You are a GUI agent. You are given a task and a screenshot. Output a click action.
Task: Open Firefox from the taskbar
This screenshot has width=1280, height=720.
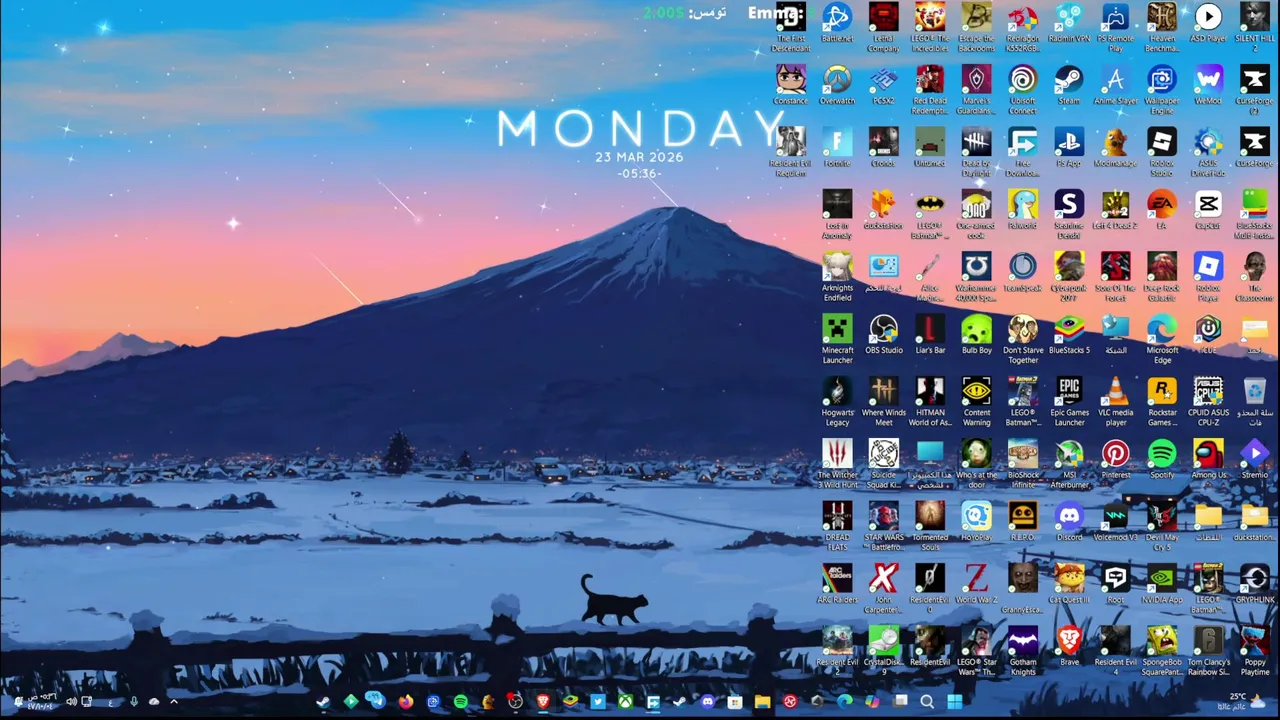tap(405, 702)
